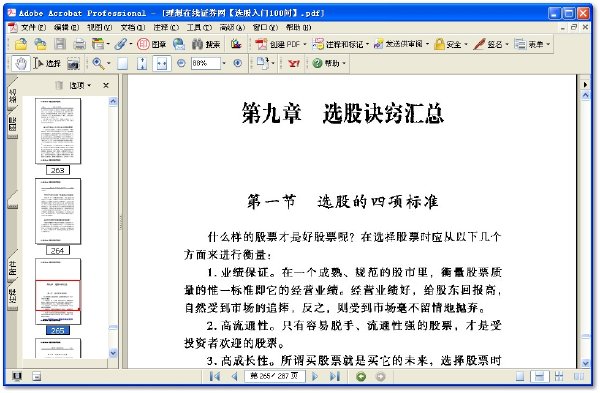The width and height of the screenshot is (600, 393).
Task: Click the 发送供审阅 button
Action: 398,44
